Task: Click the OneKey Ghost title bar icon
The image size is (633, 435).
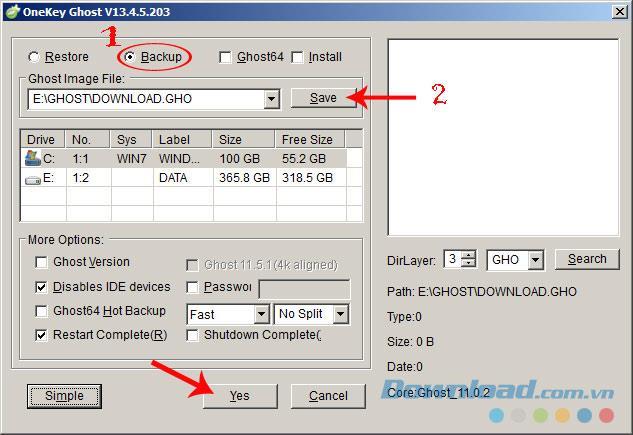Action: click(13, 12)
